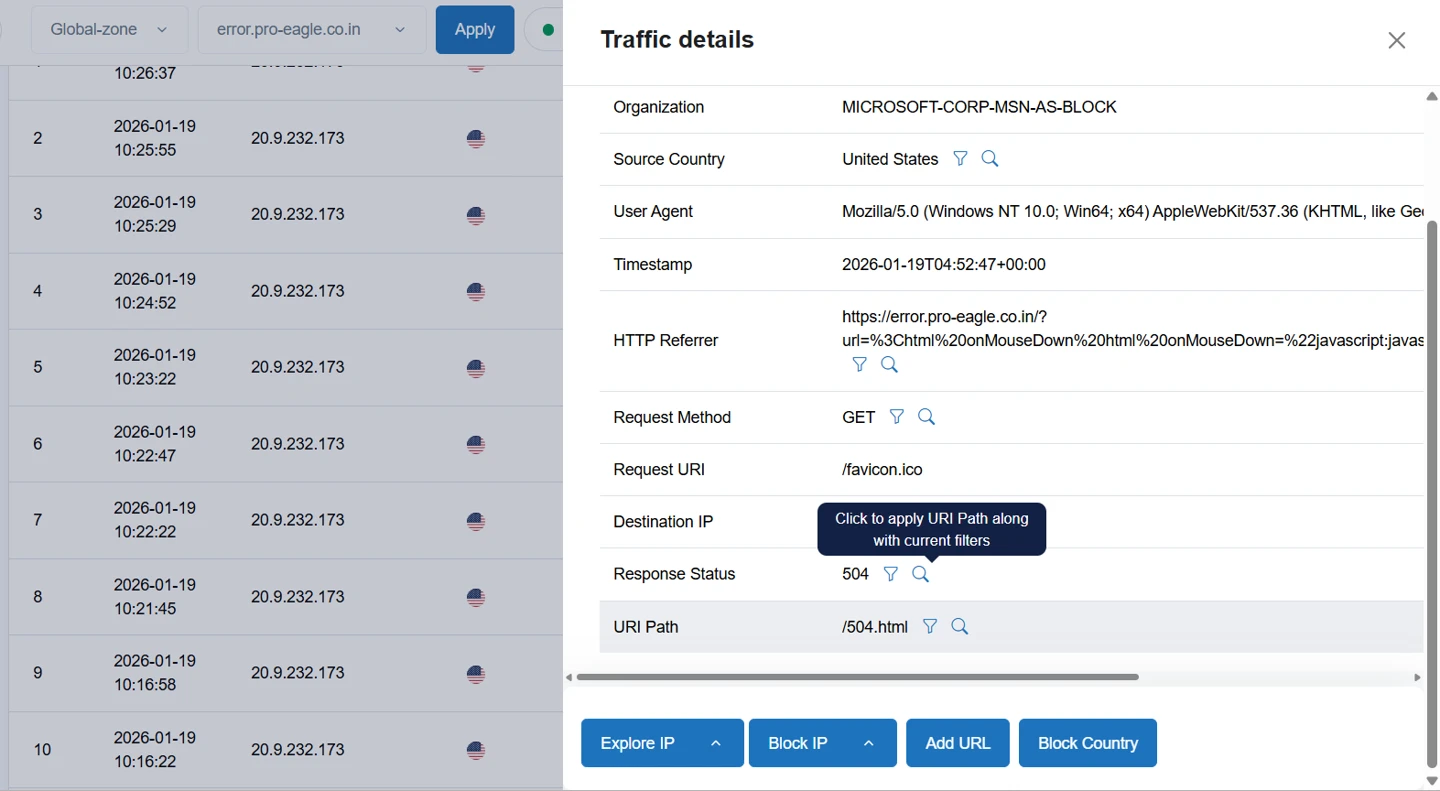1440x791 pixels.
Task: Apply filter on URI Path /504.html
Action: click(930, 627)
